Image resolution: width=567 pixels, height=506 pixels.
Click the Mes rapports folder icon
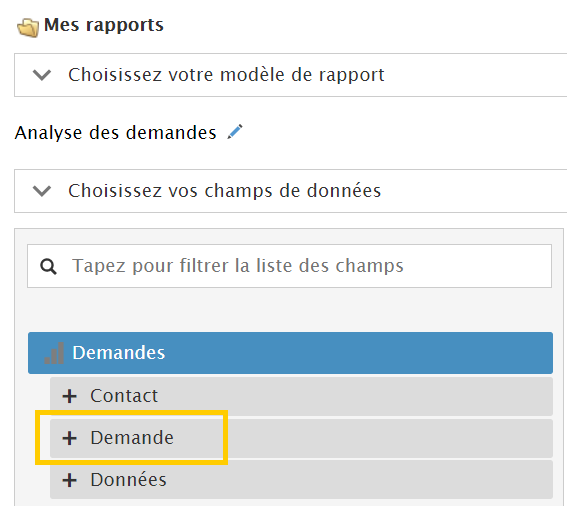tap(28, 28)
